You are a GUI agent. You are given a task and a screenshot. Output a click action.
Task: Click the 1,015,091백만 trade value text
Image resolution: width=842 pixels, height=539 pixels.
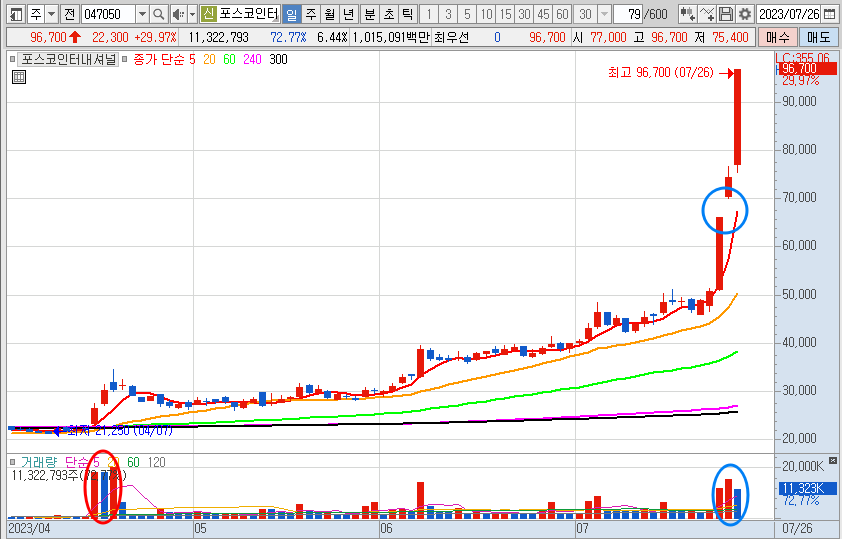coord(390,37)
